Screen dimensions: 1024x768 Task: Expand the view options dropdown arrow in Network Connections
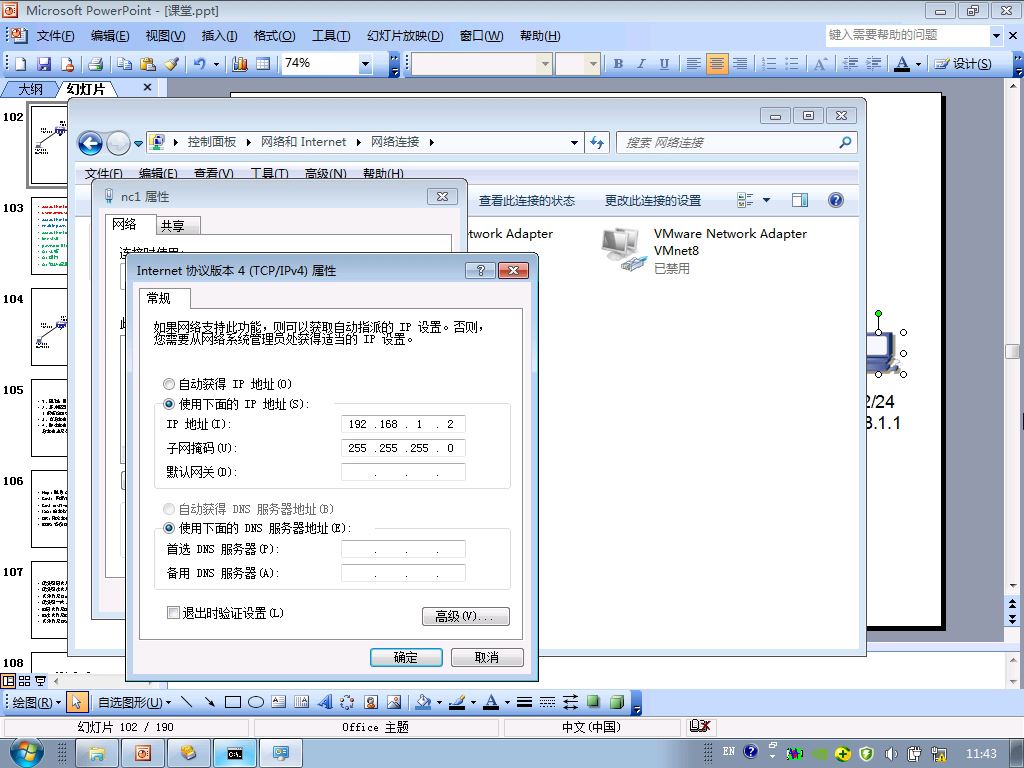tap(766, 200)
